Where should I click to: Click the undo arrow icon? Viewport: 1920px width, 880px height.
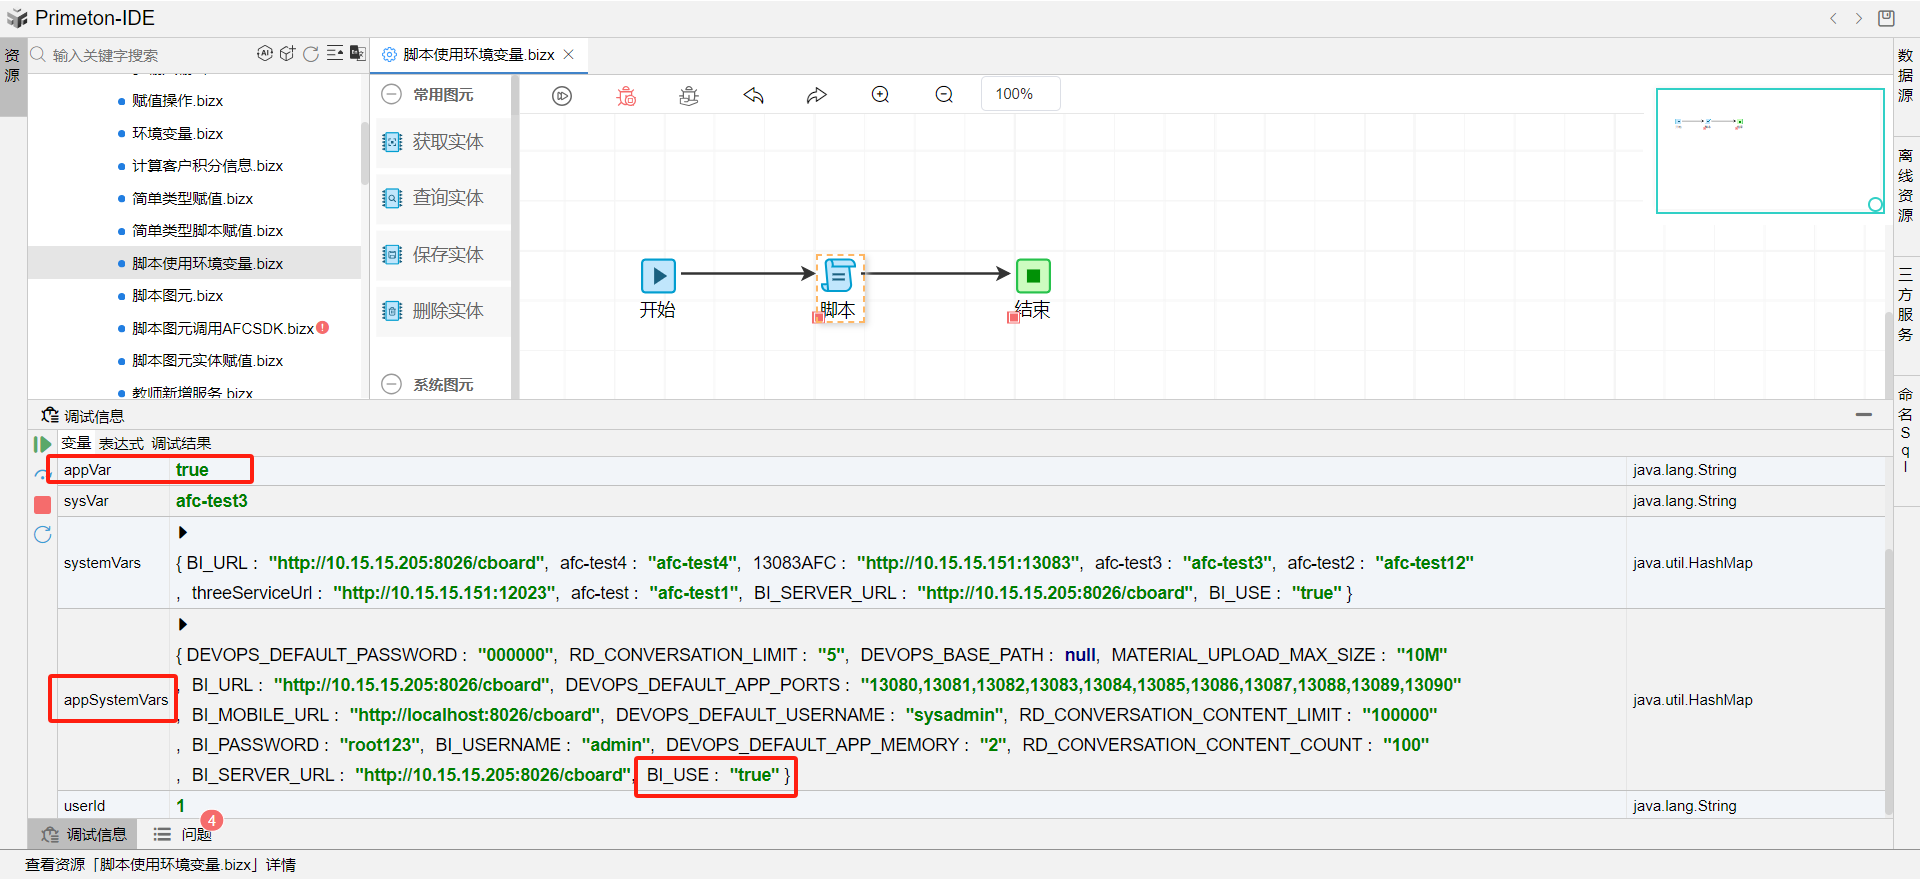[x=753, y=96]
